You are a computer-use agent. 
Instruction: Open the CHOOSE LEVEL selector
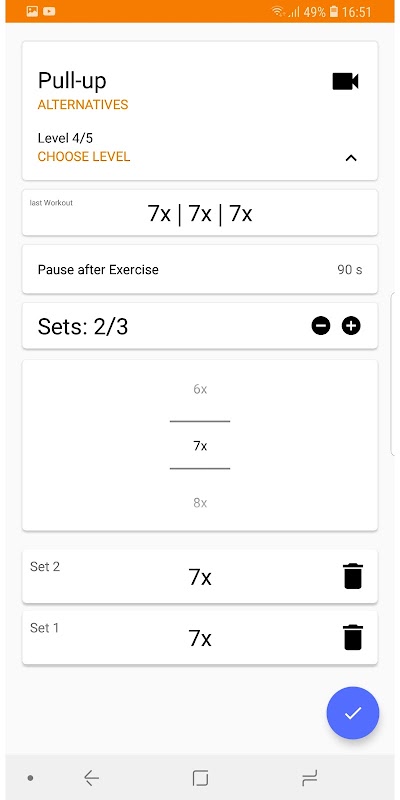point(84,157)
